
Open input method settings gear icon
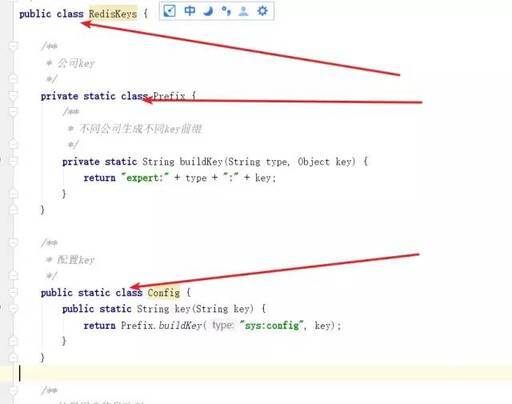point(262,11)
